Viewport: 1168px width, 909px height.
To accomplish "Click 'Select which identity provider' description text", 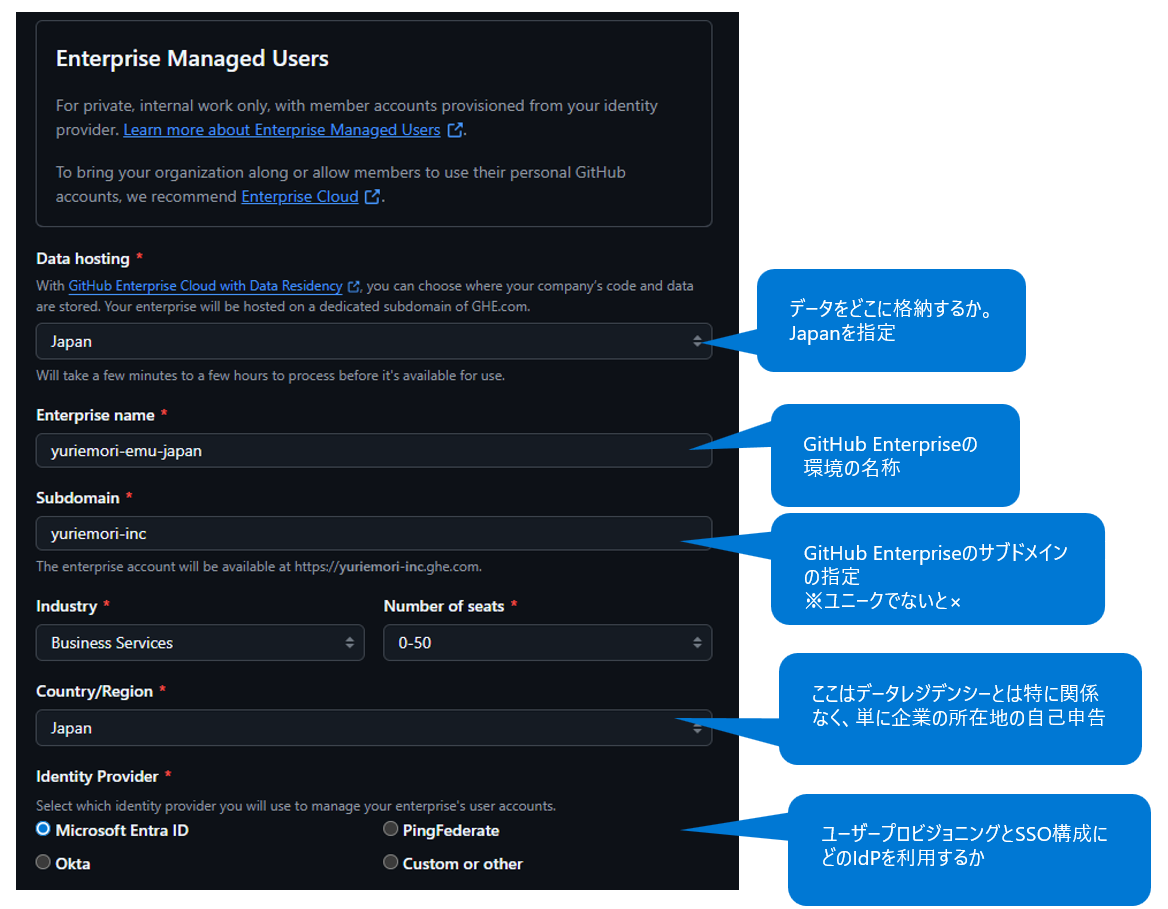I will coord(296,806).
